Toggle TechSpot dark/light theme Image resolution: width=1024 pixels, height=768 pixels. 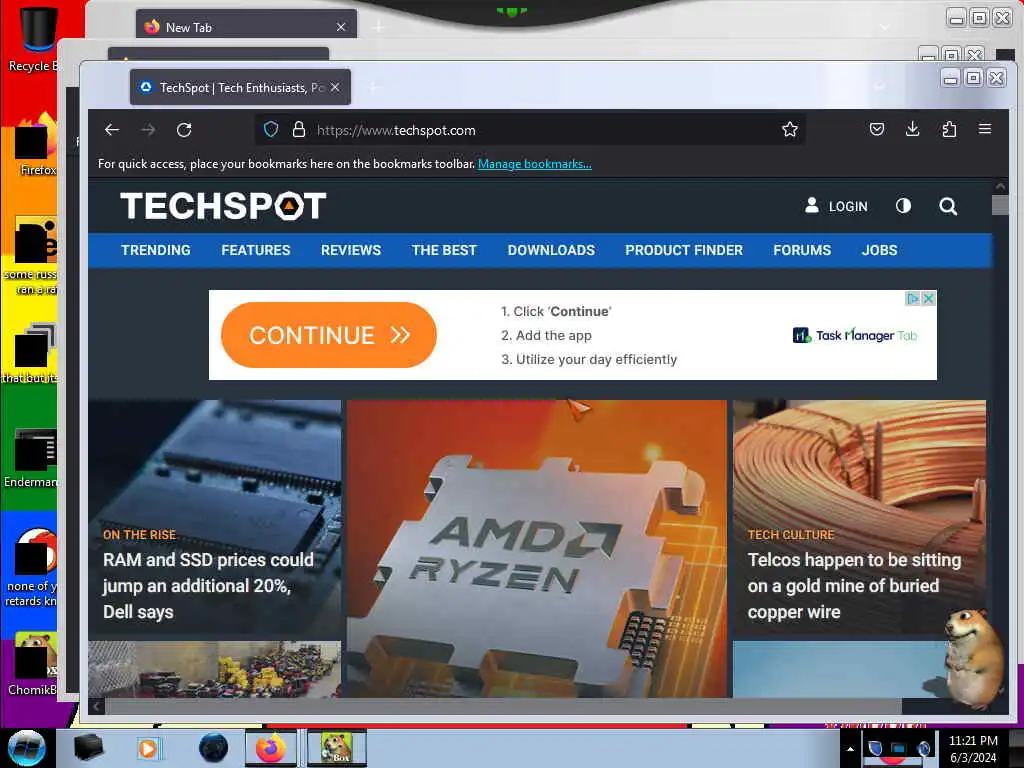pyautogui.click(x=903, y=206)
